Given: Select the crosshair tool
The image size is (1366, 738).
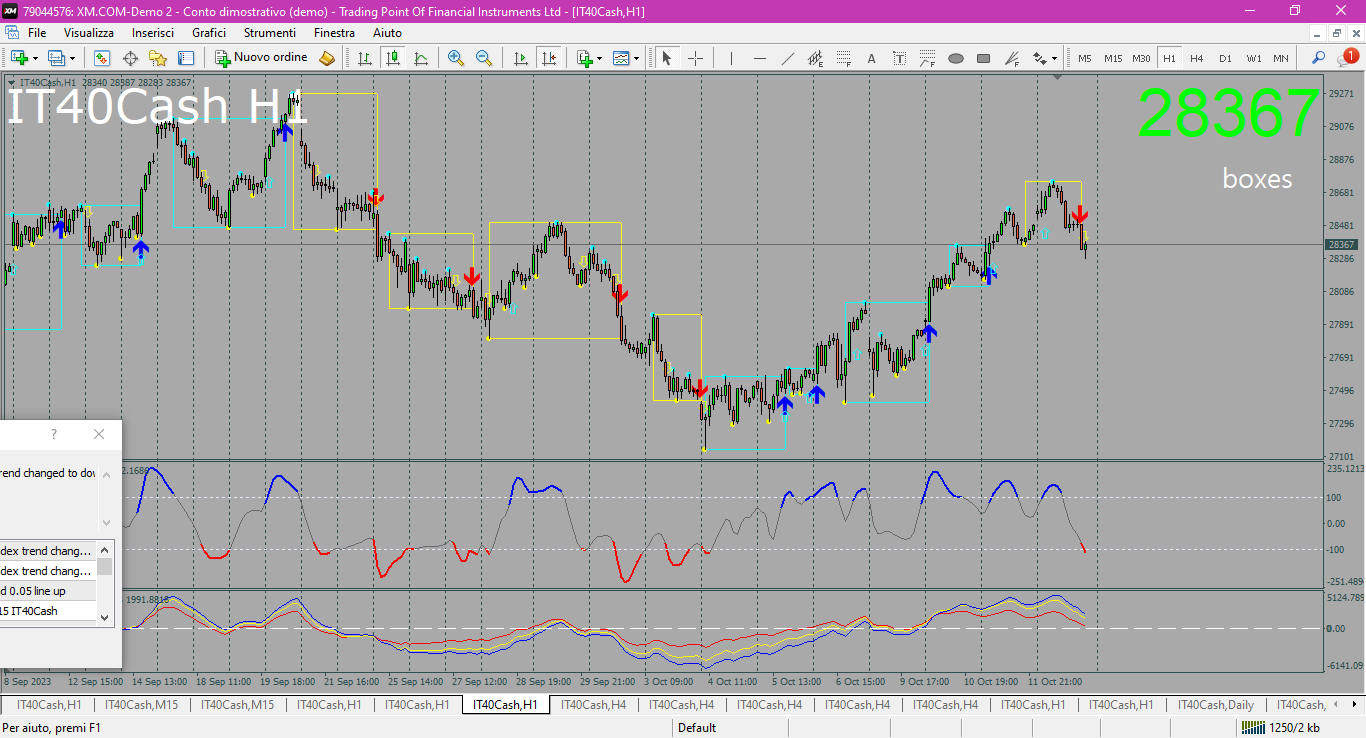Looking at the screenshot, I should (x=695, y=58).
